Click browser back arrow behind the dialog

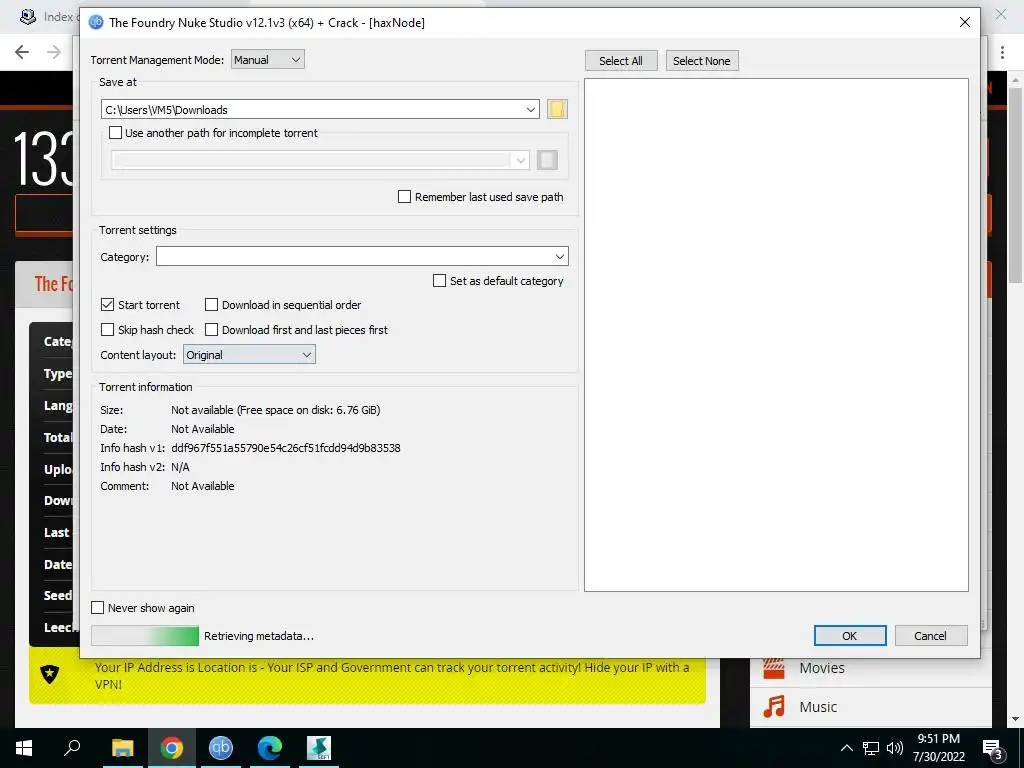[22, 52]
